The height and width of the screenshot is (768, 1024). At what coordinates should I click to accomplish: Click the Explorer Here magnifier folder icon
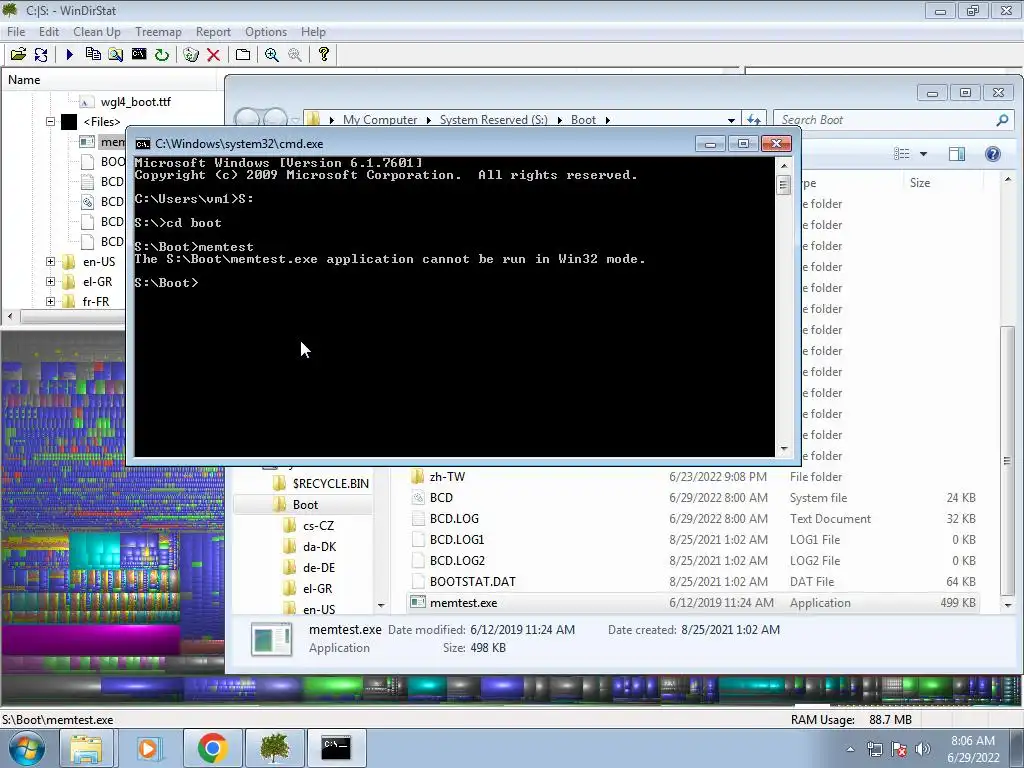point(116,55)
